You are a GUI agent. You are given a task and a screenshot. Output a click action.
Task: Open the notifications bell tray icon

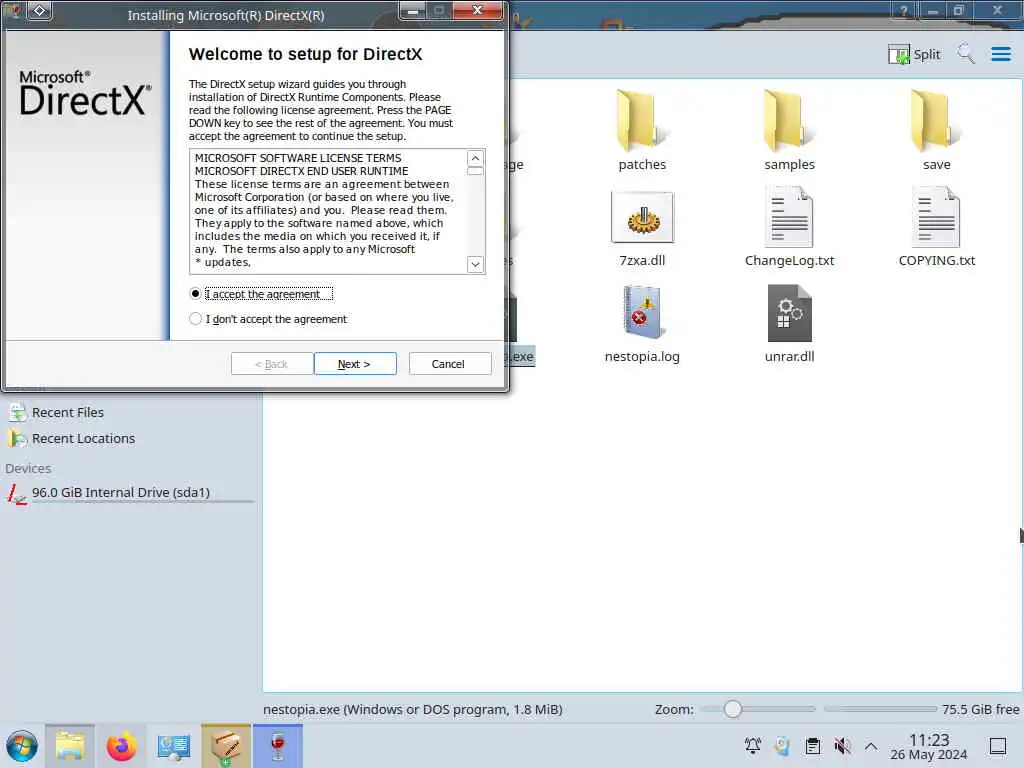752,745
